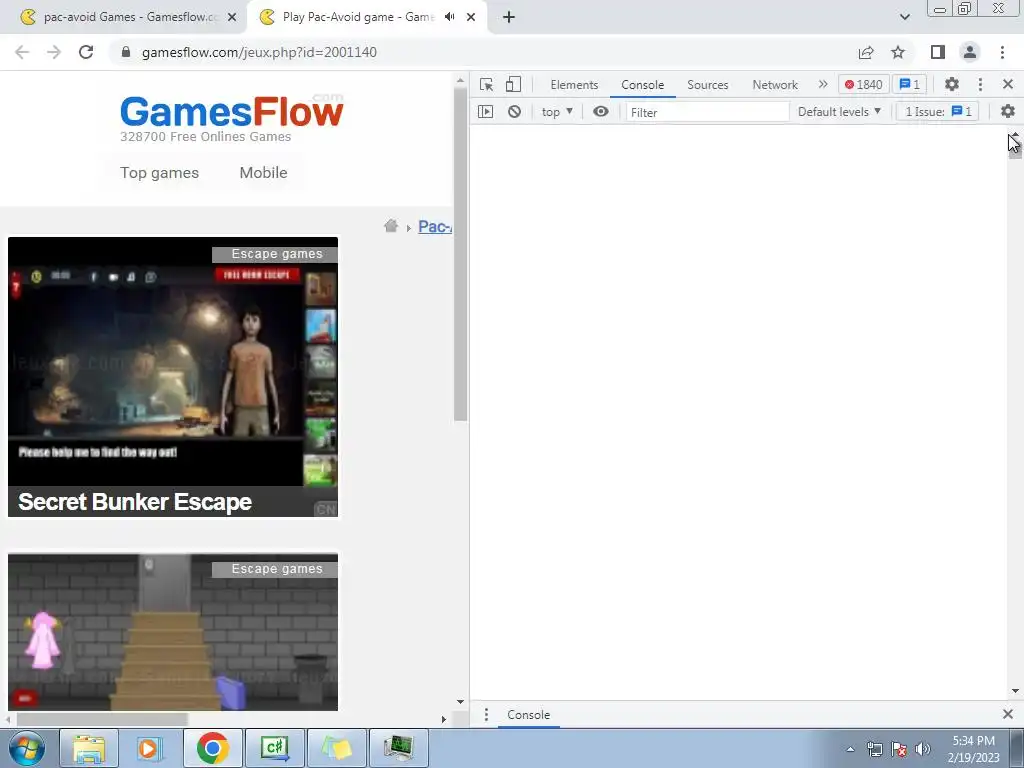The width and height of the screenshot is (1024, 768).
Task: Open the staircase escape game thumbnail
Action: click(173, 632)
